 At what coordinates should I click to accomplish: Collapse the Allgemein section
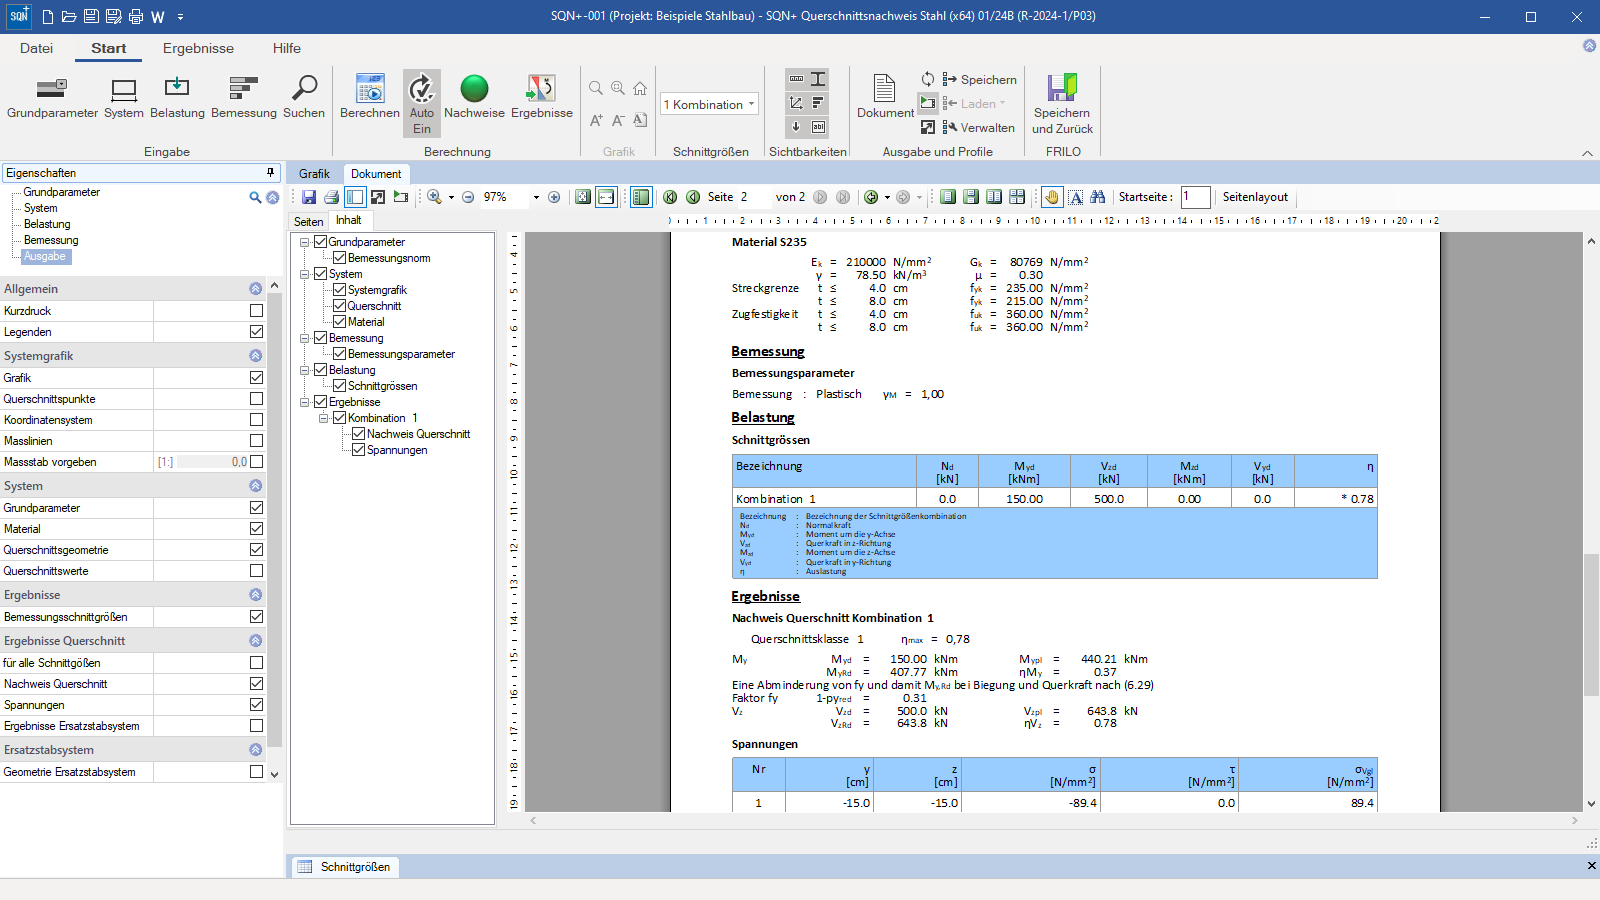coord(256,289)
